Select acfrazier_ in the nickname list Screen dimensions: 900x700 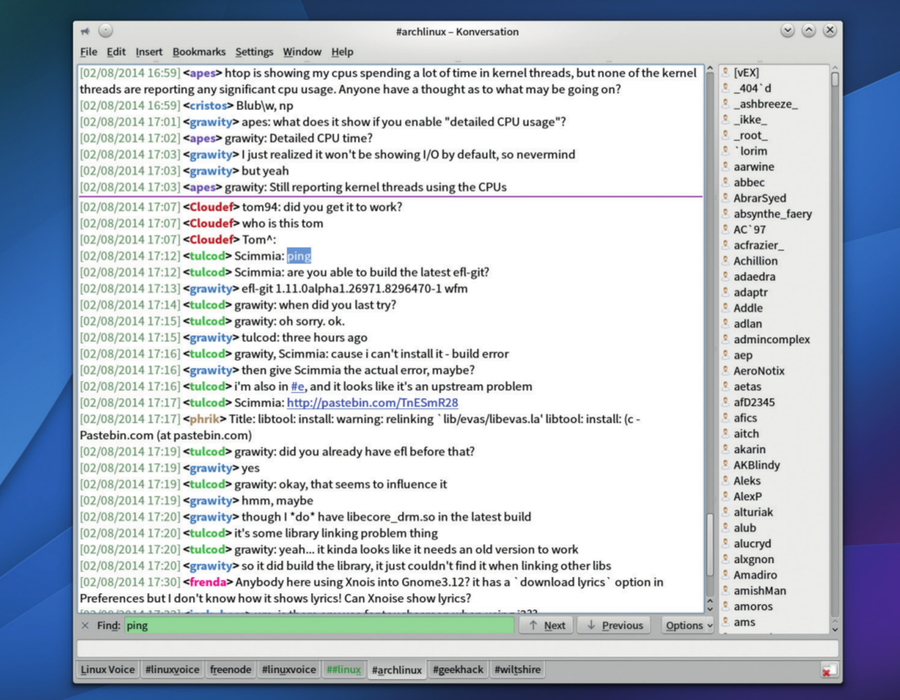click(x=758, y=245)
